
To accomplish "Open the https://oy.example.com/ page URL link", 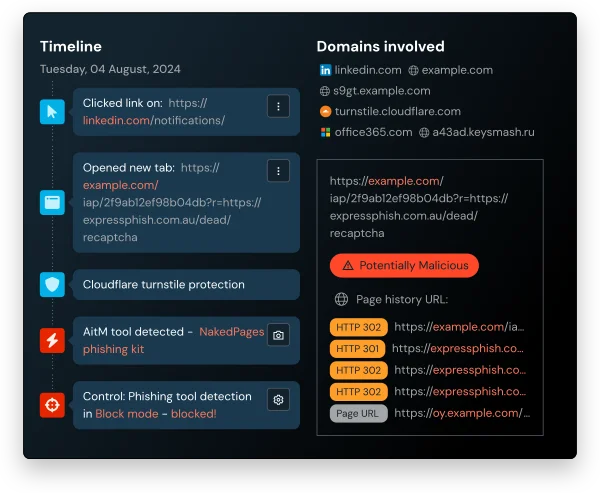I will click(x=462, y=413).
